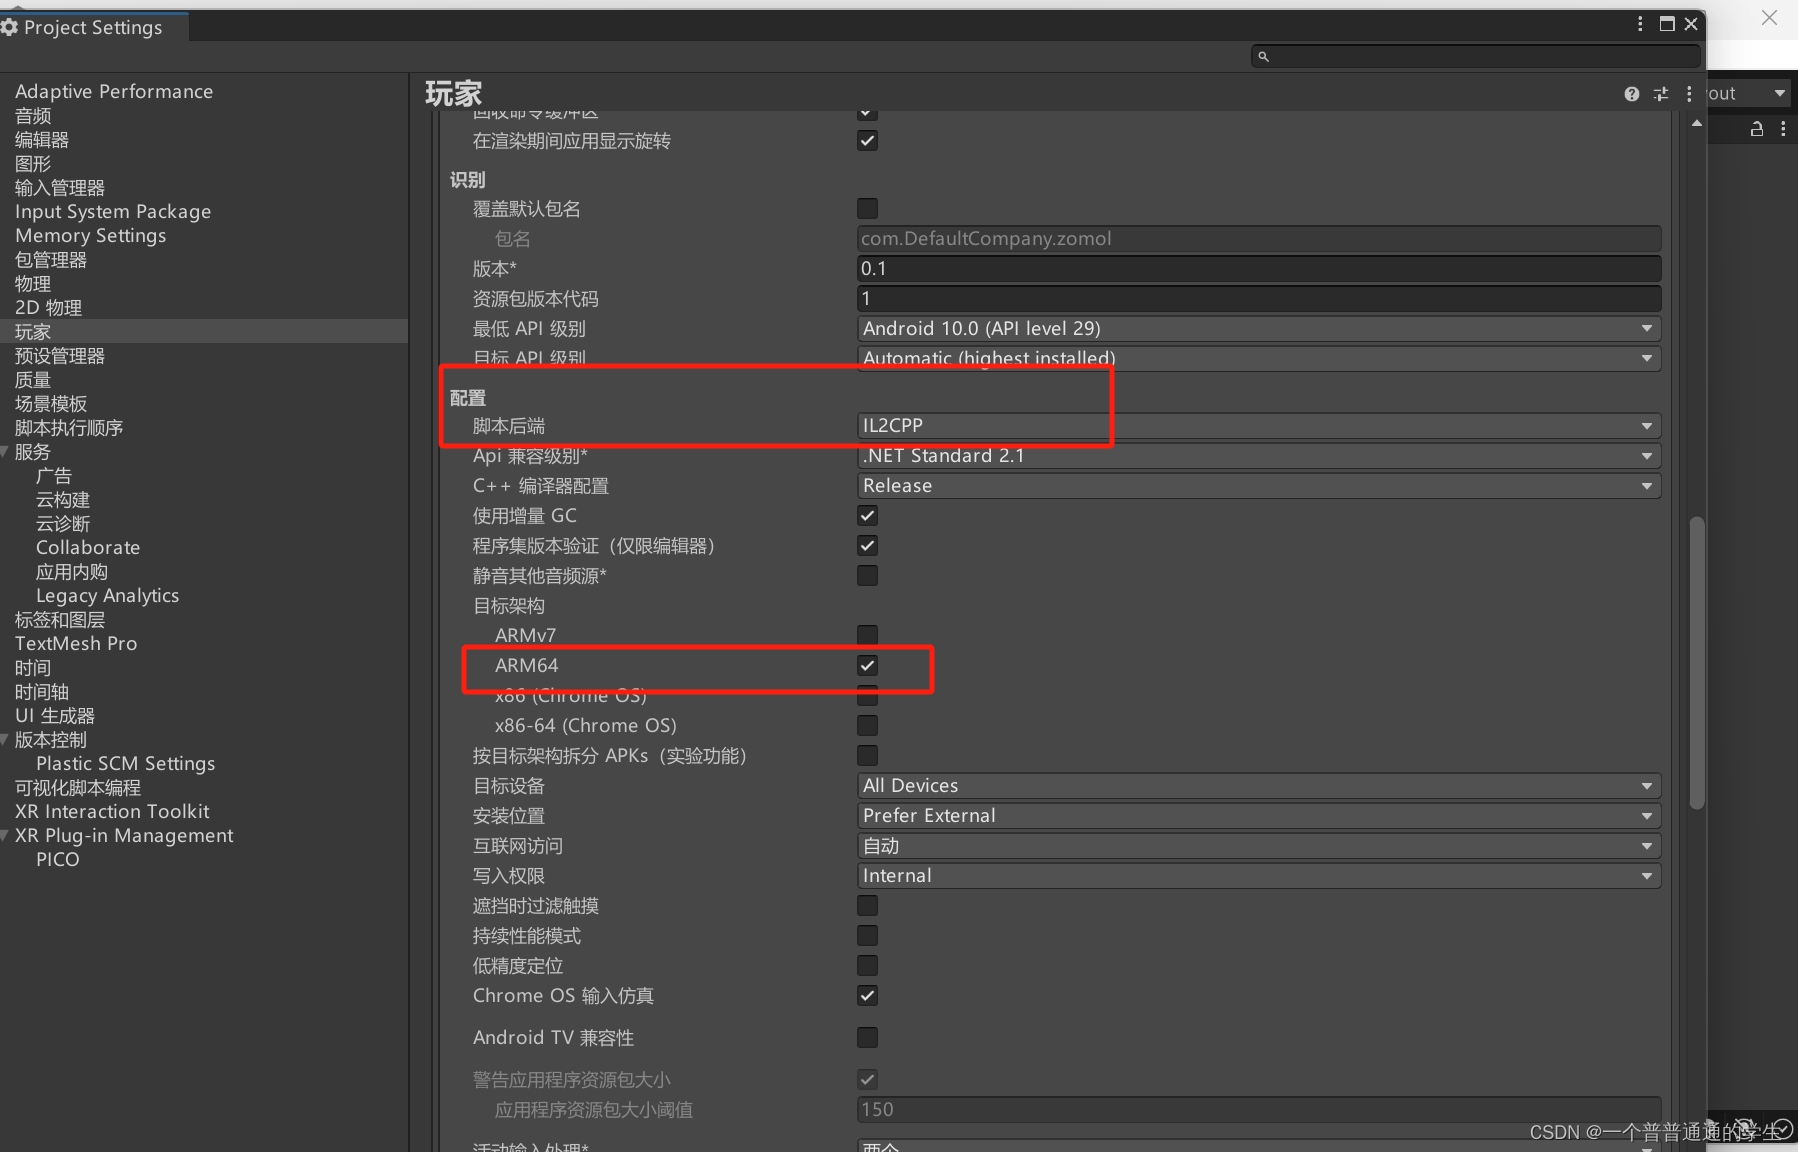This screenshot has height=1152, width=1798.
Task: Open C++ 编译器配置 Release dropdown
Action: point(1259,486)
